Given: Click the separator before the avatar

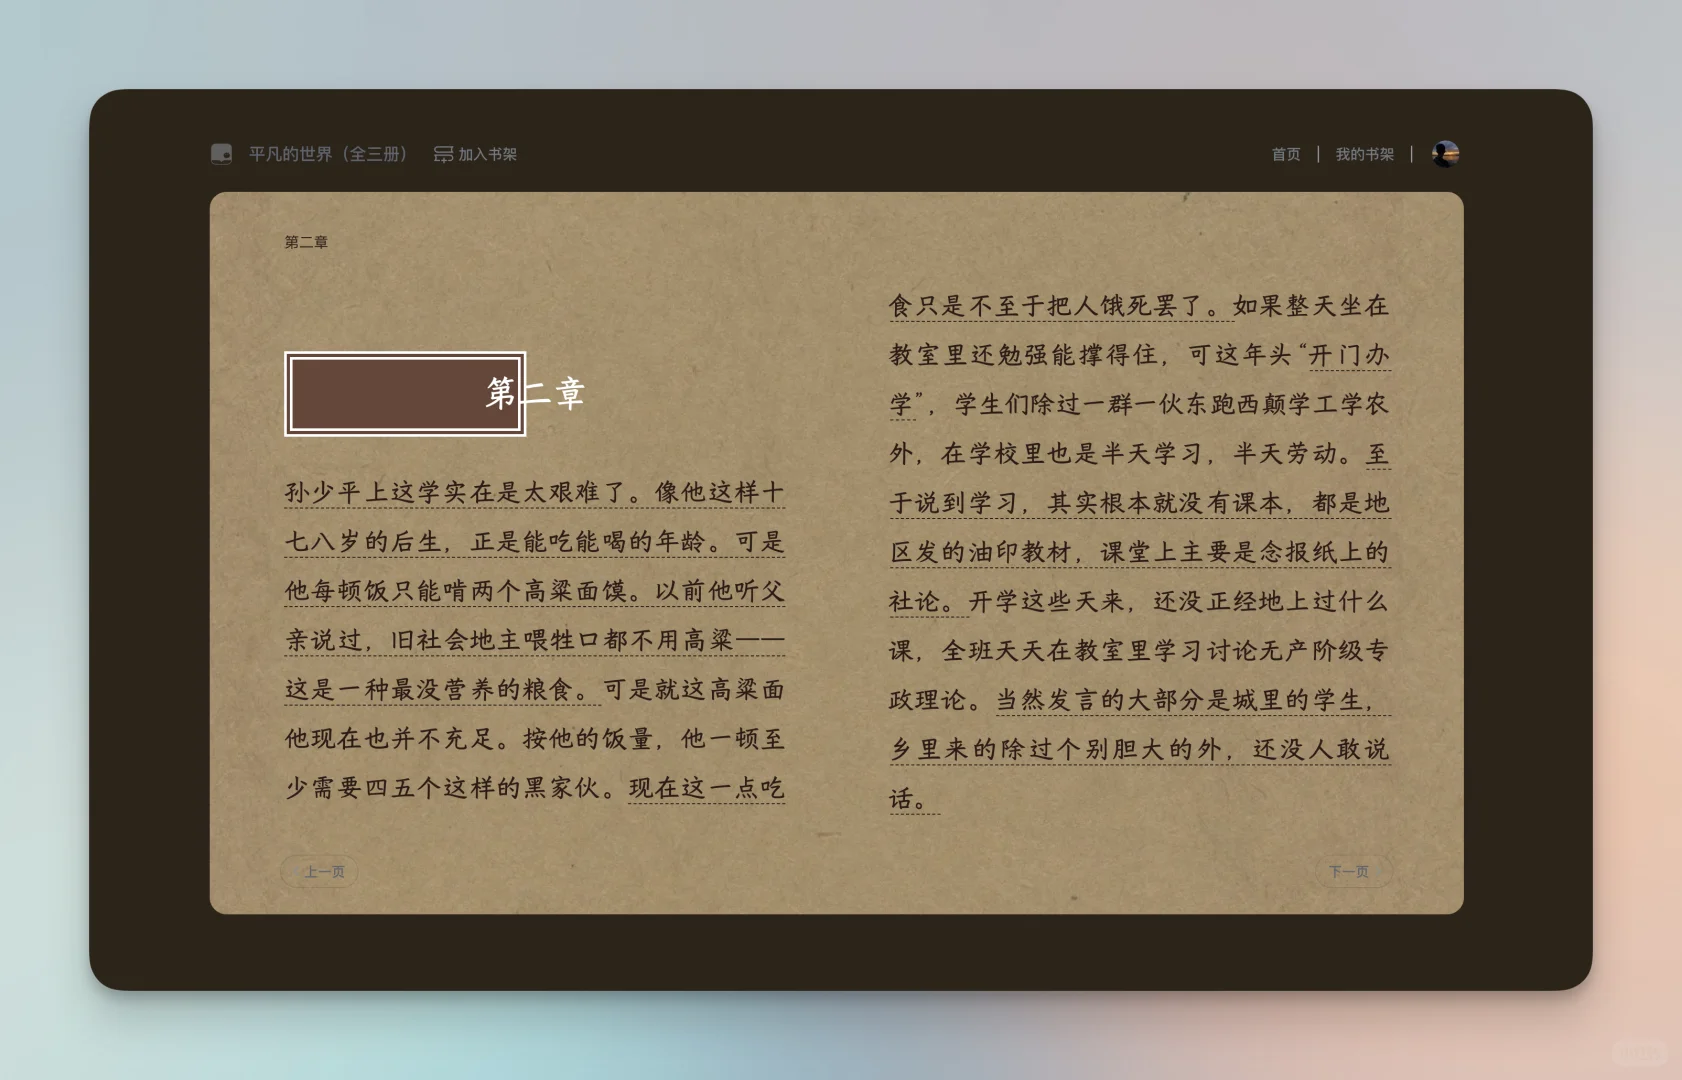Looking at the screenshot, I should [1411, 154].
